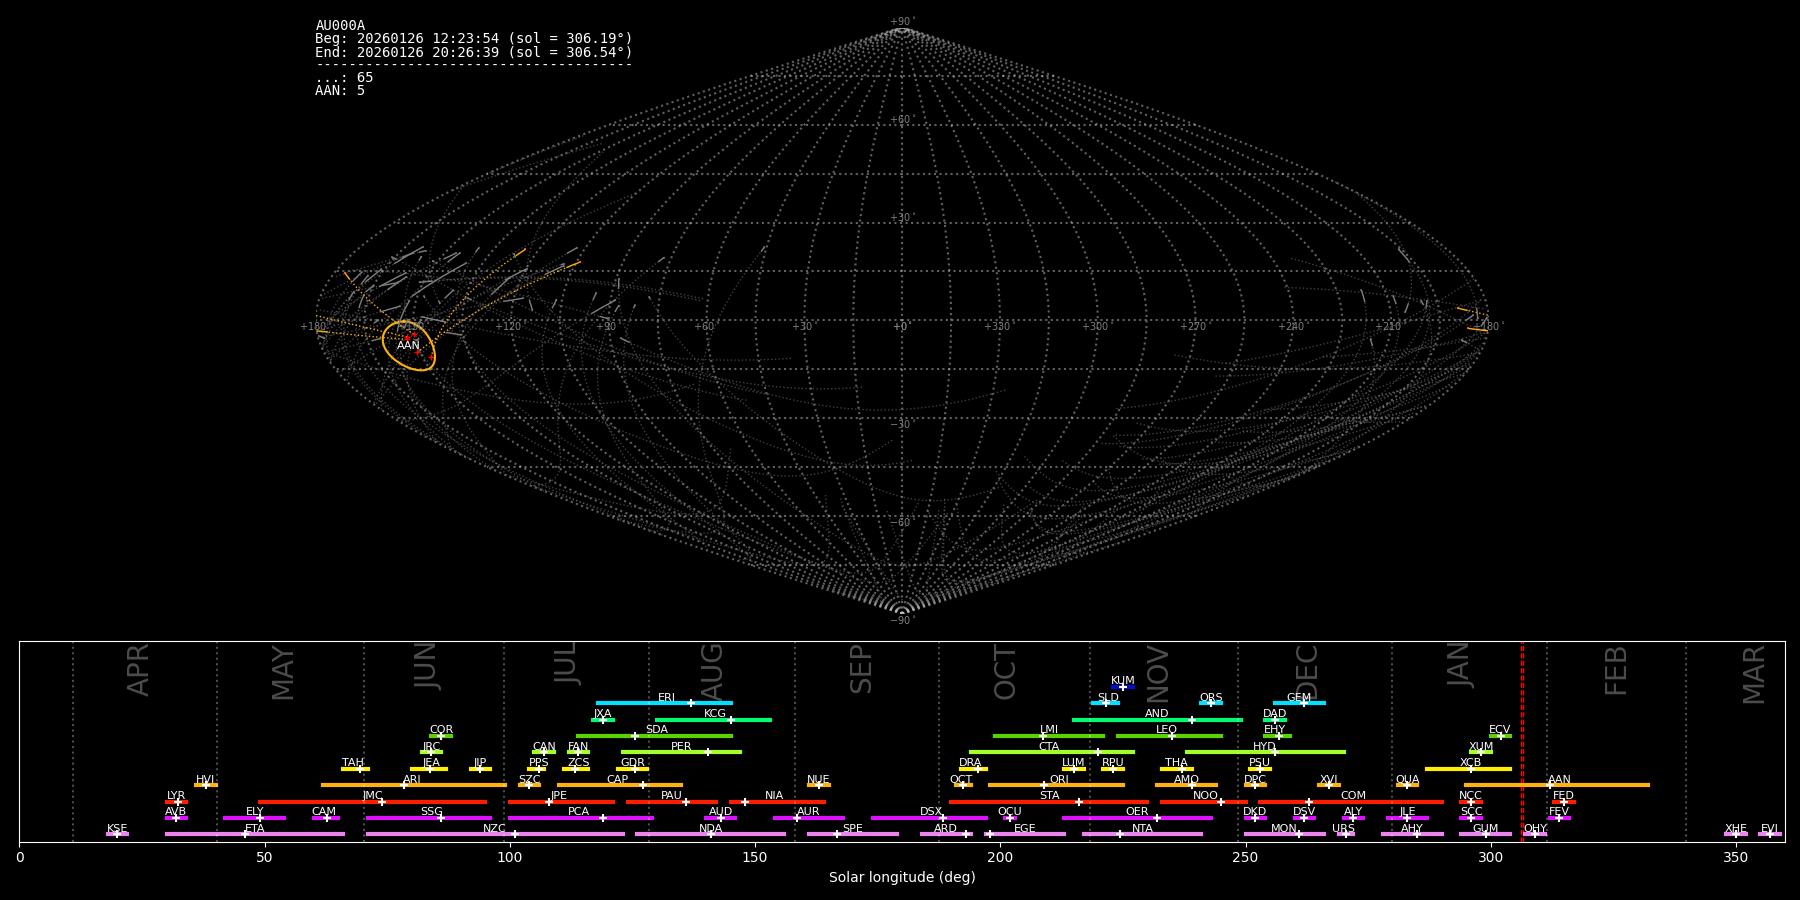Click the '...: 65' sporadic count line

(x=344, y=78)
